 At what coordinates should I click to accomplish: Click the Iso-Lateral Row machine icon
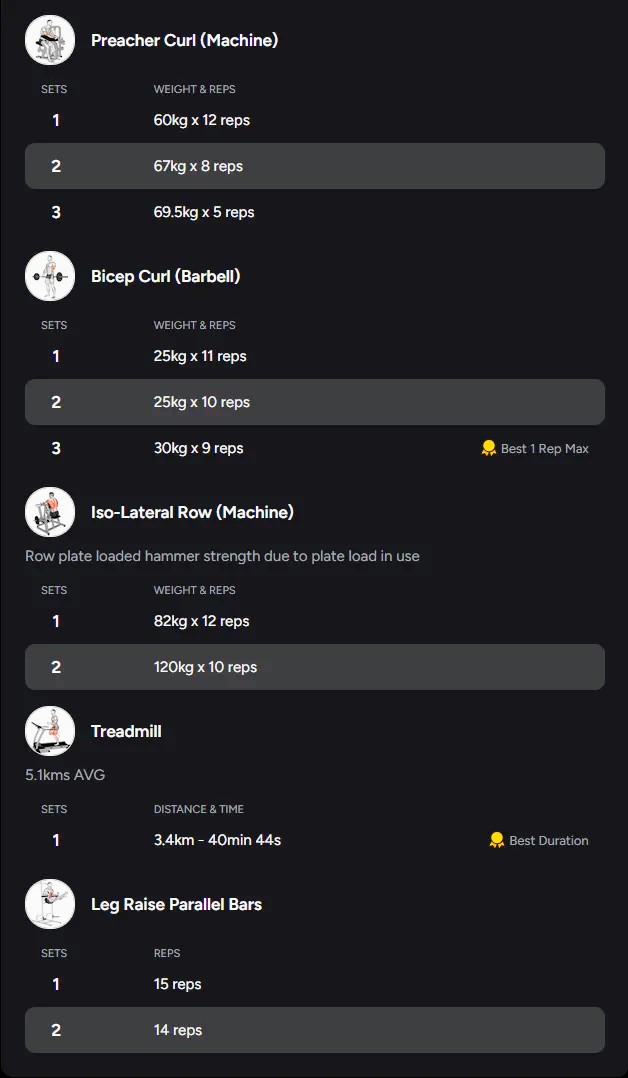tap(50, 512)
